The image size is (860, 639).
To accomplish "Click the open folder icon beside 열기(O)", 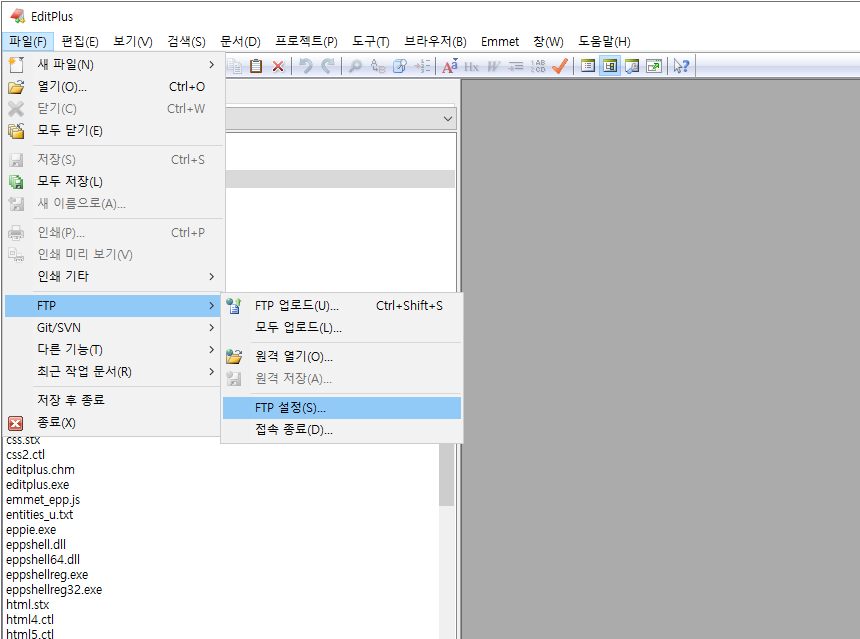I will 16,87.
